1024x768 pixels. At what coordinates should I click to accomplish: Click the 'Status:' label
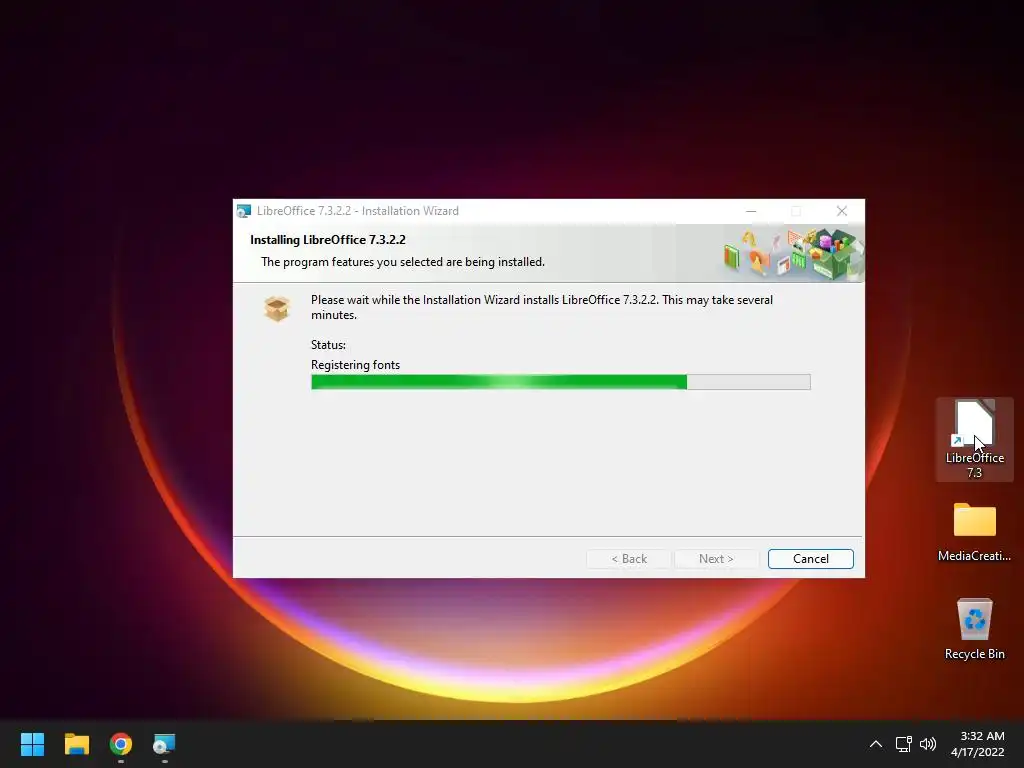(x=328, y=345)
